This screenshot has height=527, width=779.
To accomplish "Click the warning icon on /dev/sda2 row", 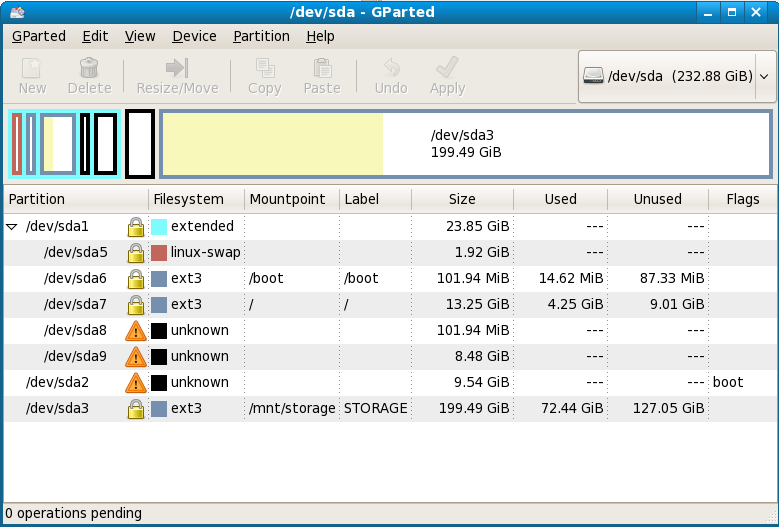I will 136,382.
